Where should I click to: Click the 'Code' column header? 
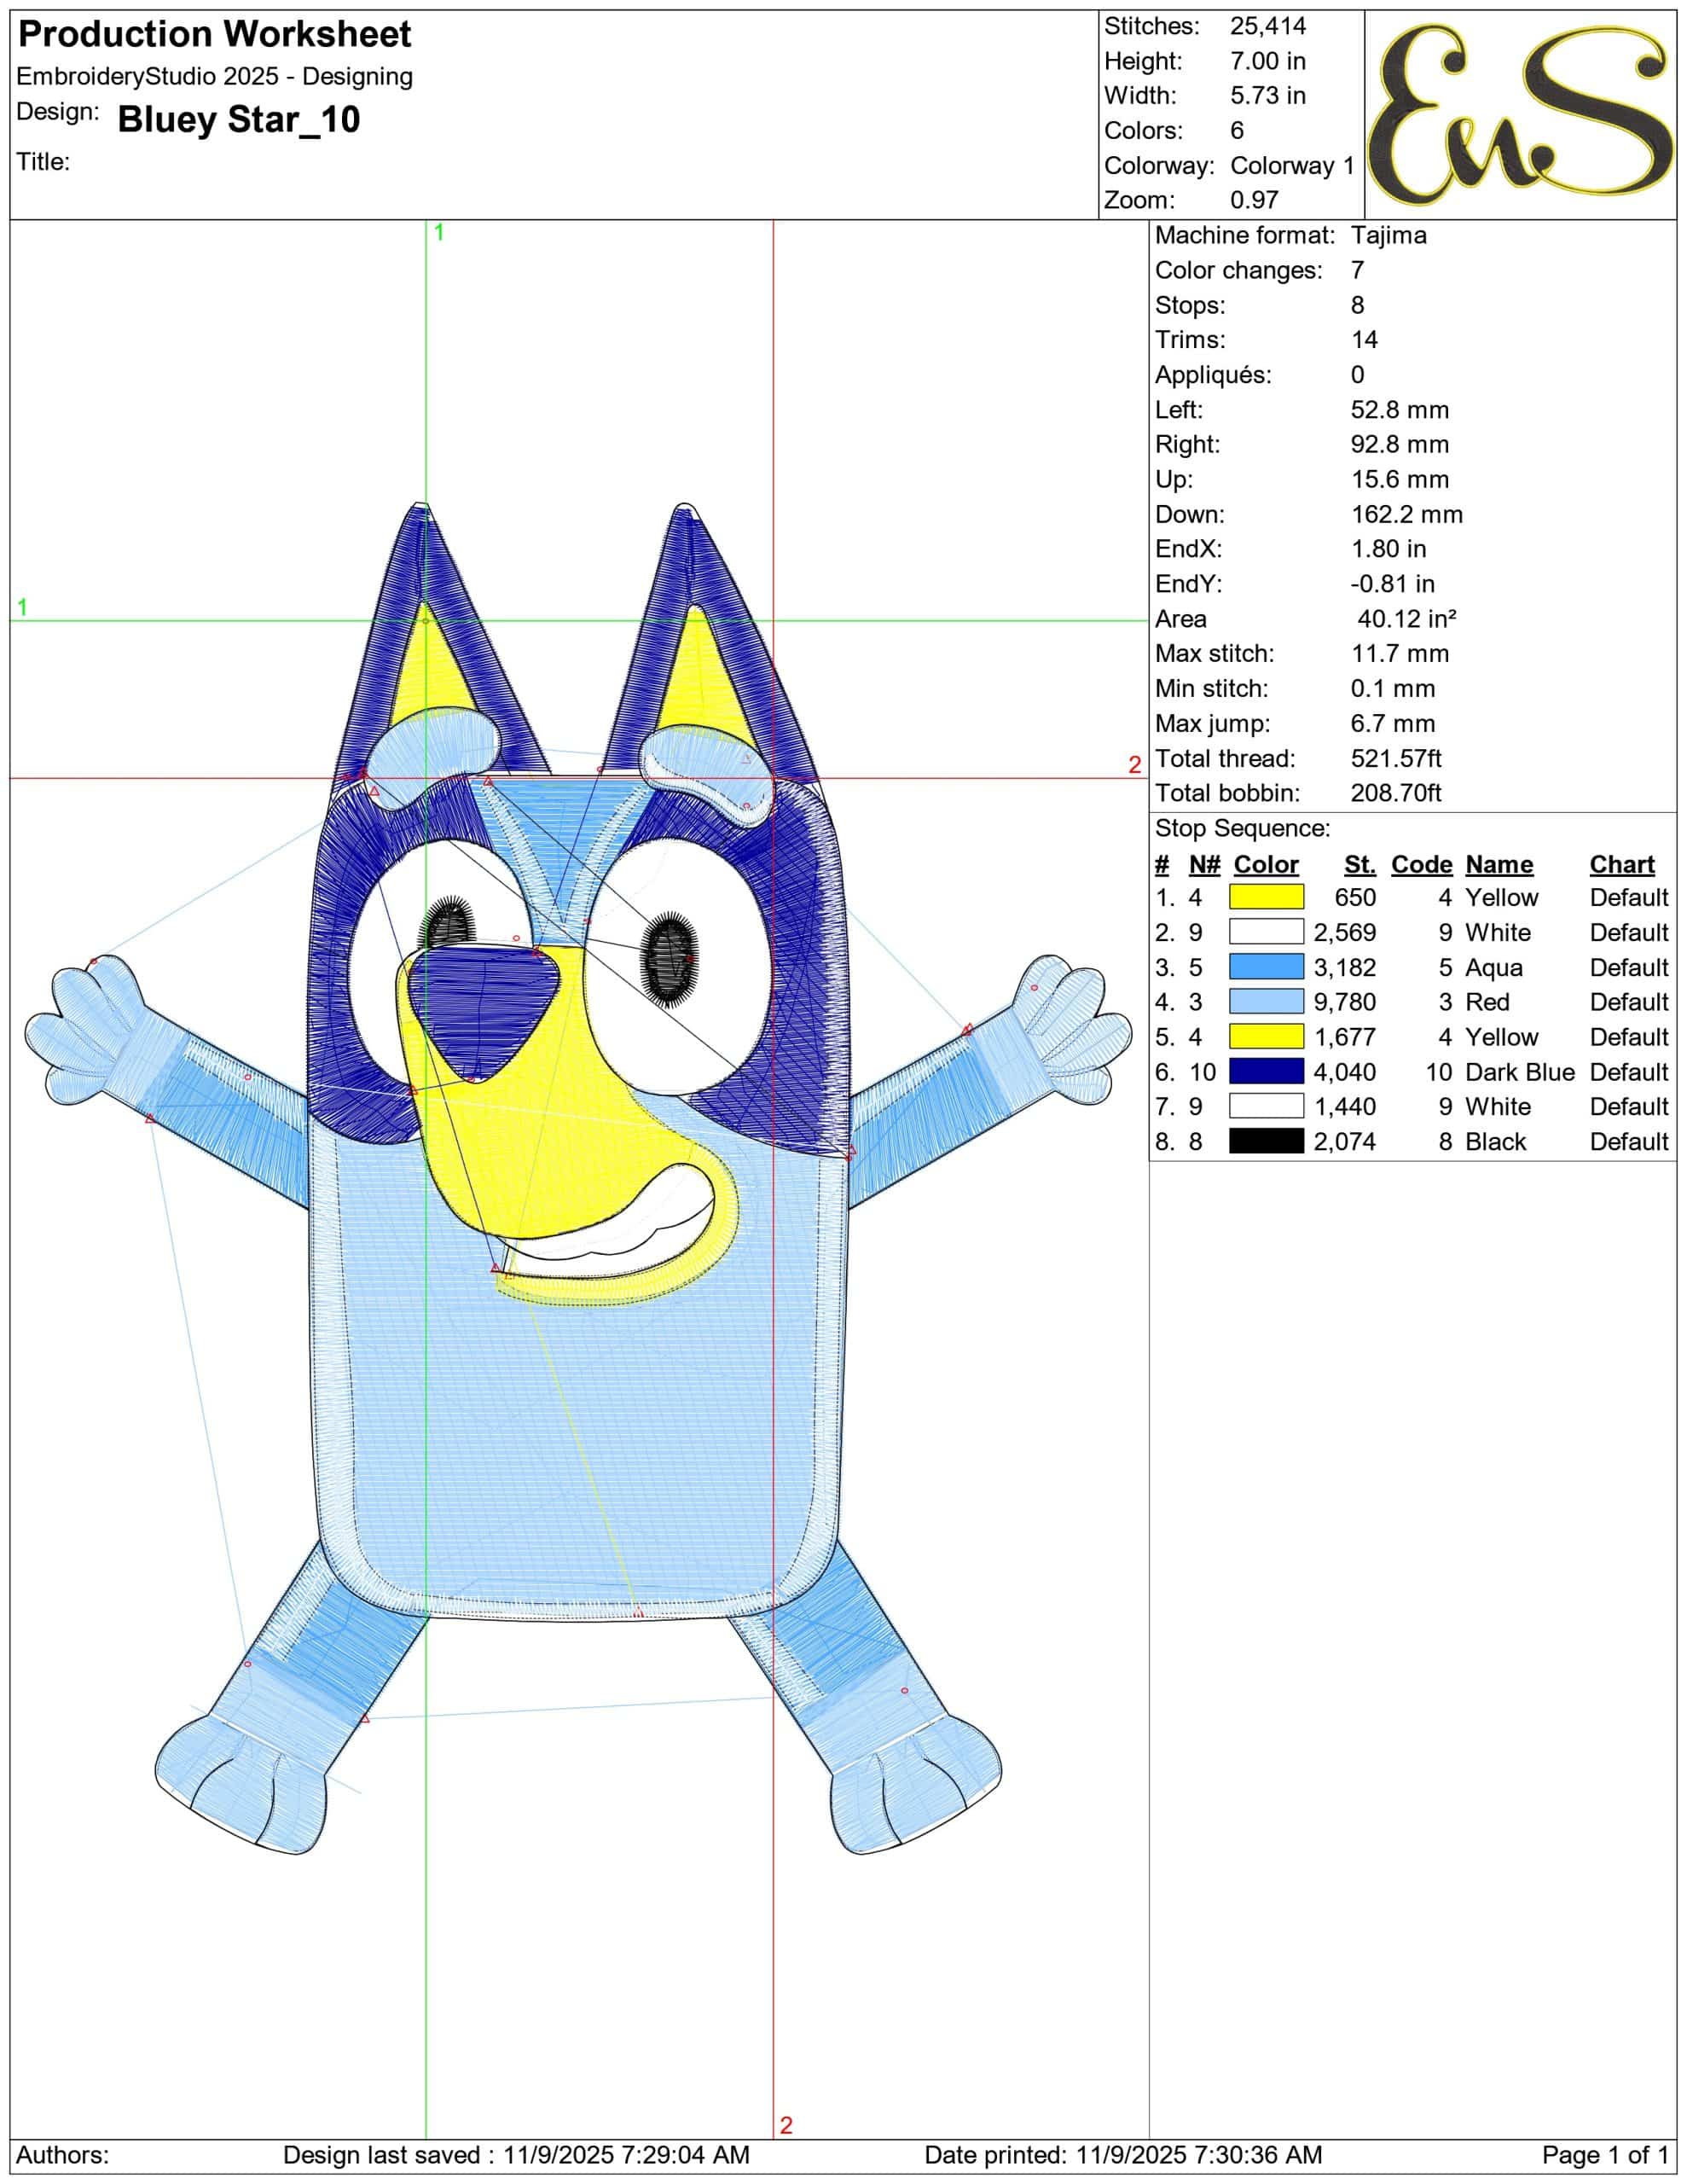click(1421, 865)
